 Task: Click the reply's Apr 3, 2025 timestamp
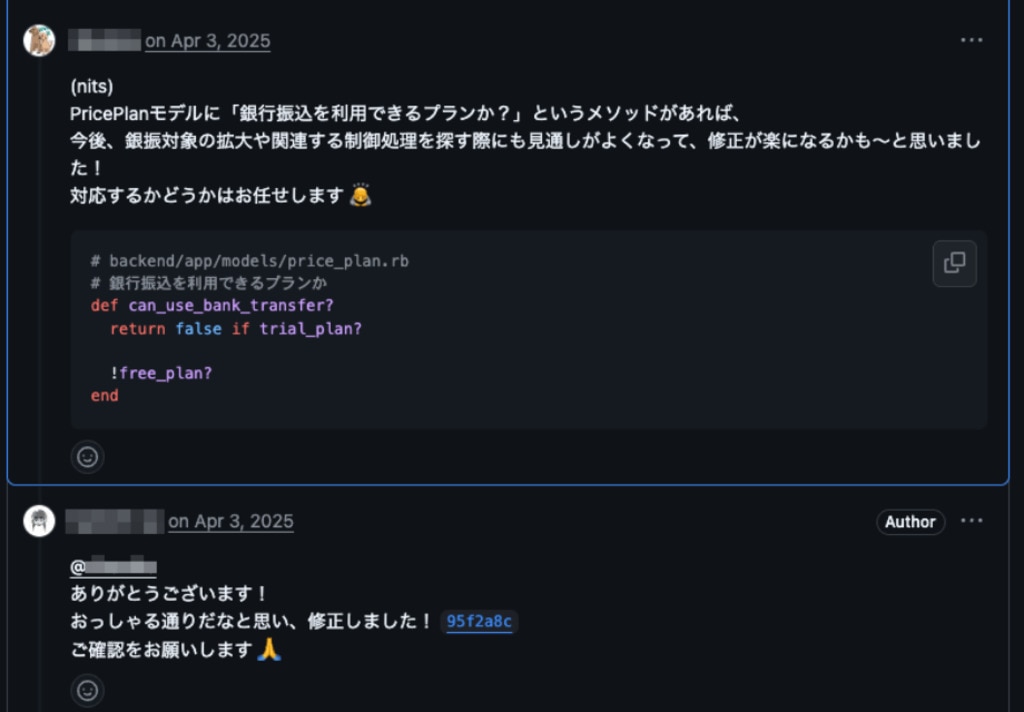click(231, 521)
